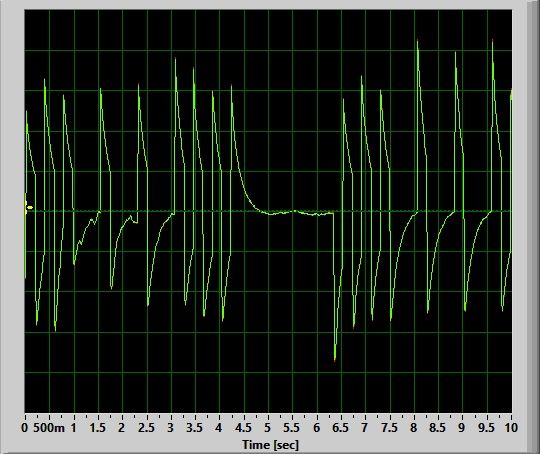
Task: Click the deepest waveform trough near 6.4 seconds
Action: click(x=335, y=359)
